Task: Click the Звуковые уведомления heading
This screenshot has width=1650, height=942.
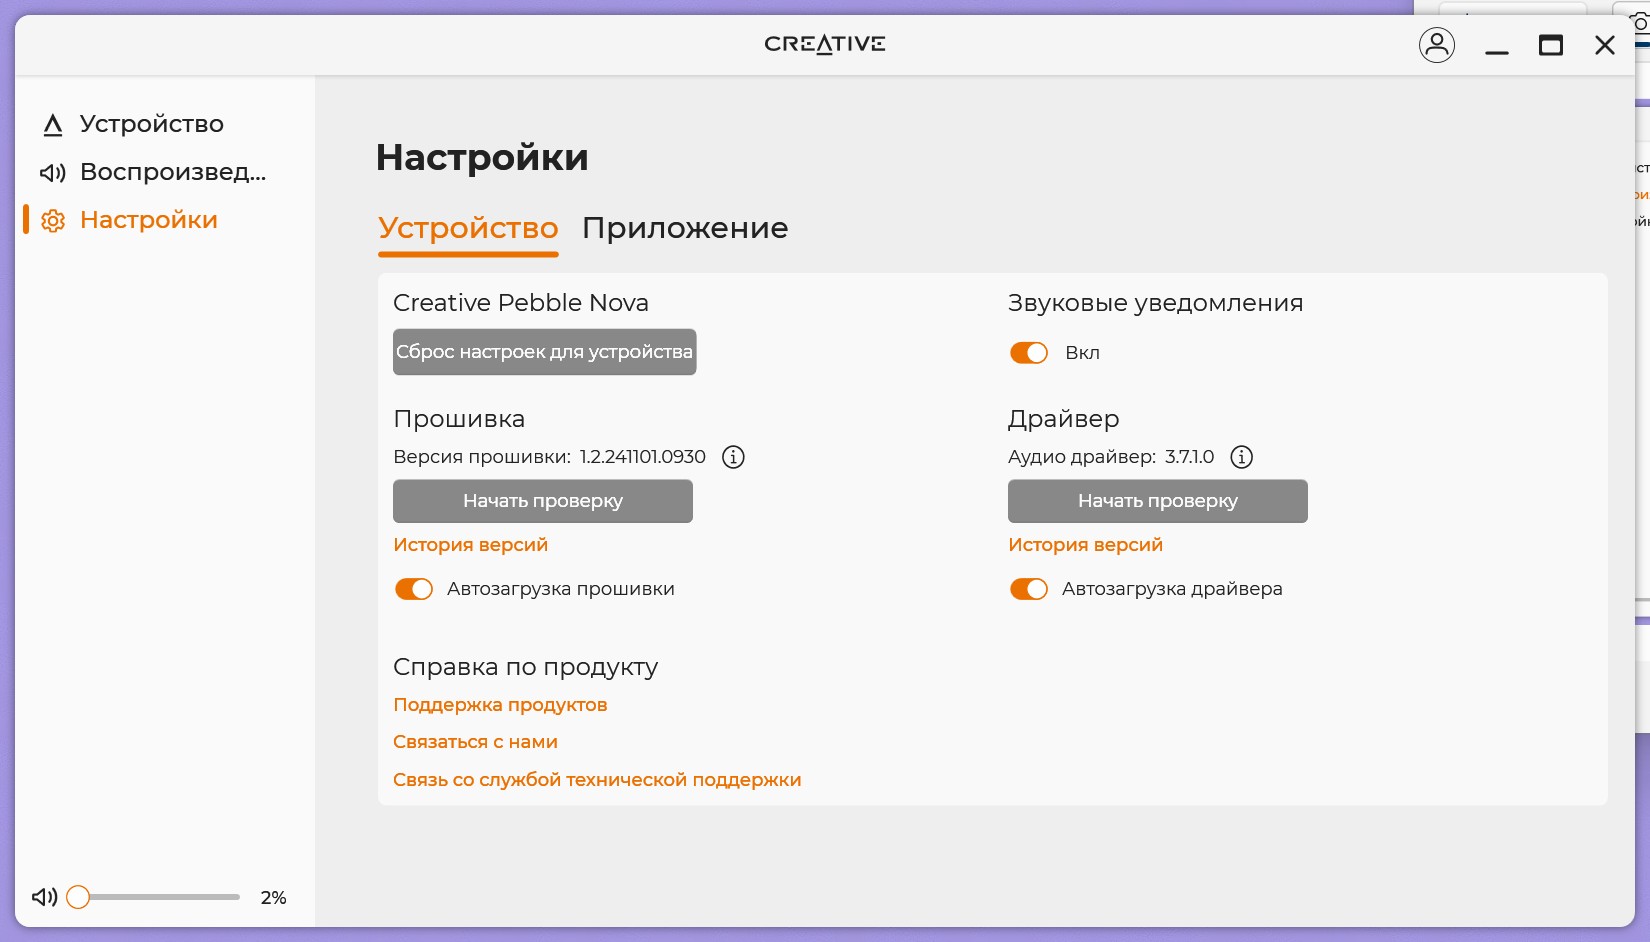Action: (x=1156, y=303)
